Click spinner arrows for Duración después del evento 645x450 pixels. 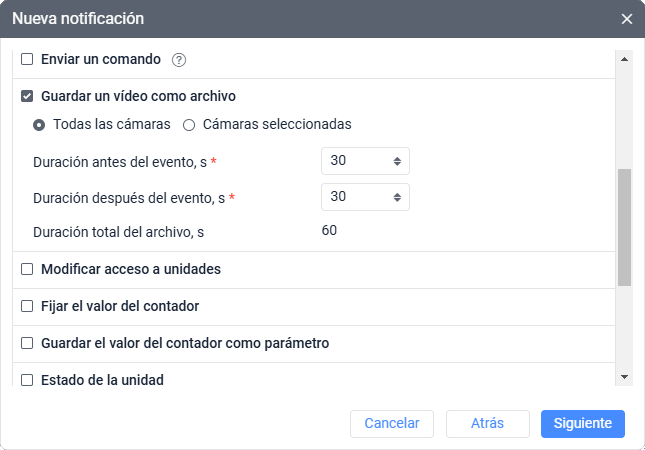click(397, 197)
